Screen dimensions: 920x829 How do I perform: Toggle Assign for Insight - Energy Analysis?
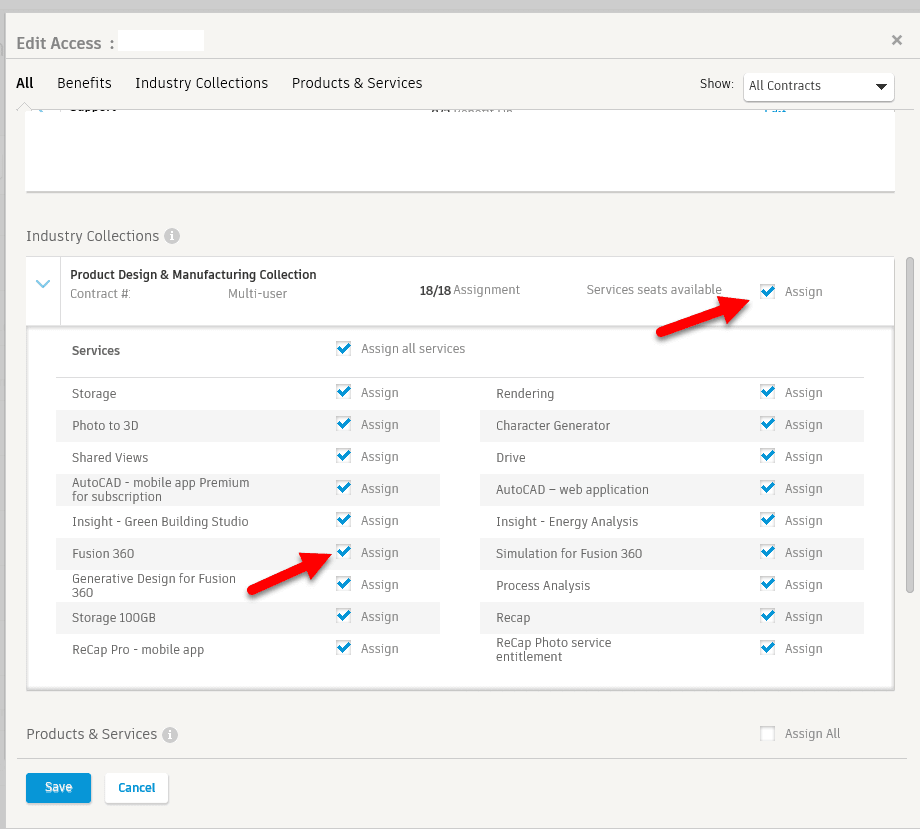pyautogui.click(x=767, y=520)
